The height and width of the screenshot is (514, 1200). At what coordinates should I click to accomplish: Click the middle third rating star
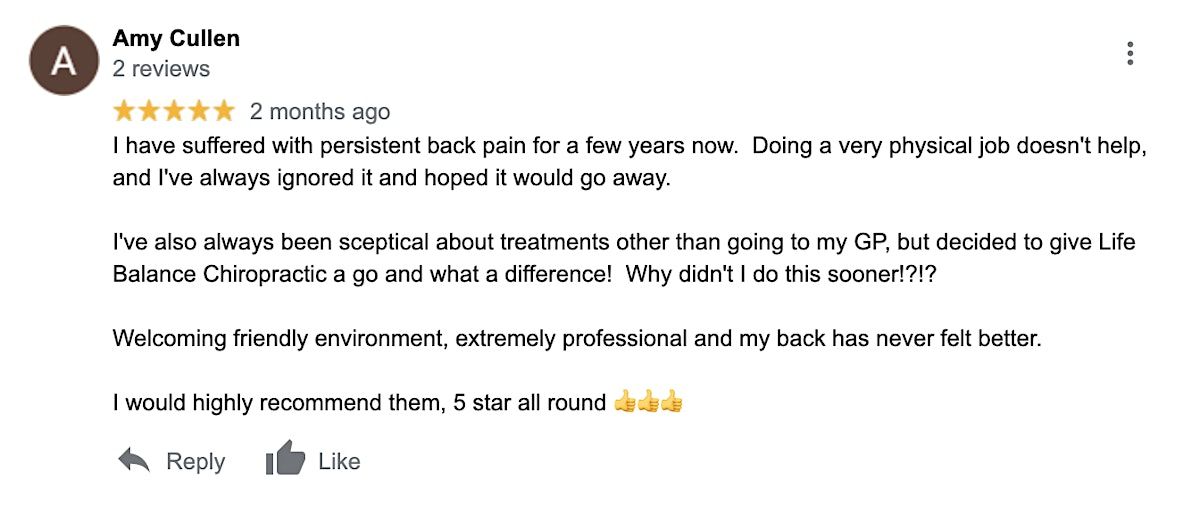(x=174, y=110)
